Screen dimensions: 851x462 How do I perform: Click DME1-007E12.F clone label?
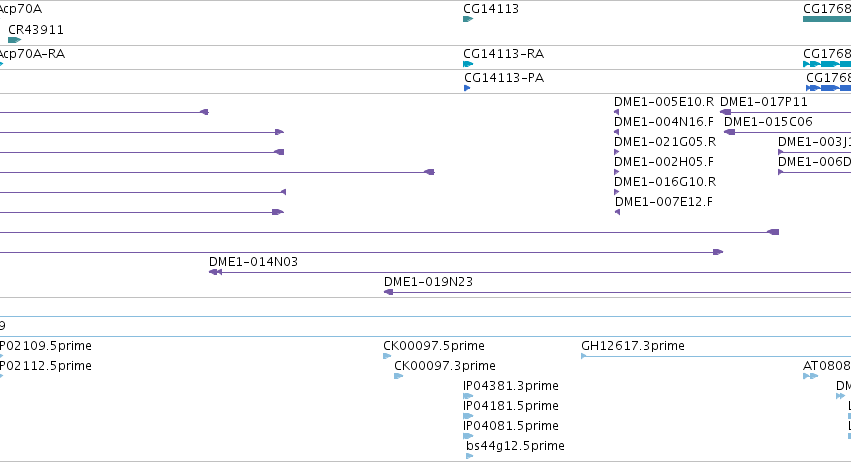[664, 202]
